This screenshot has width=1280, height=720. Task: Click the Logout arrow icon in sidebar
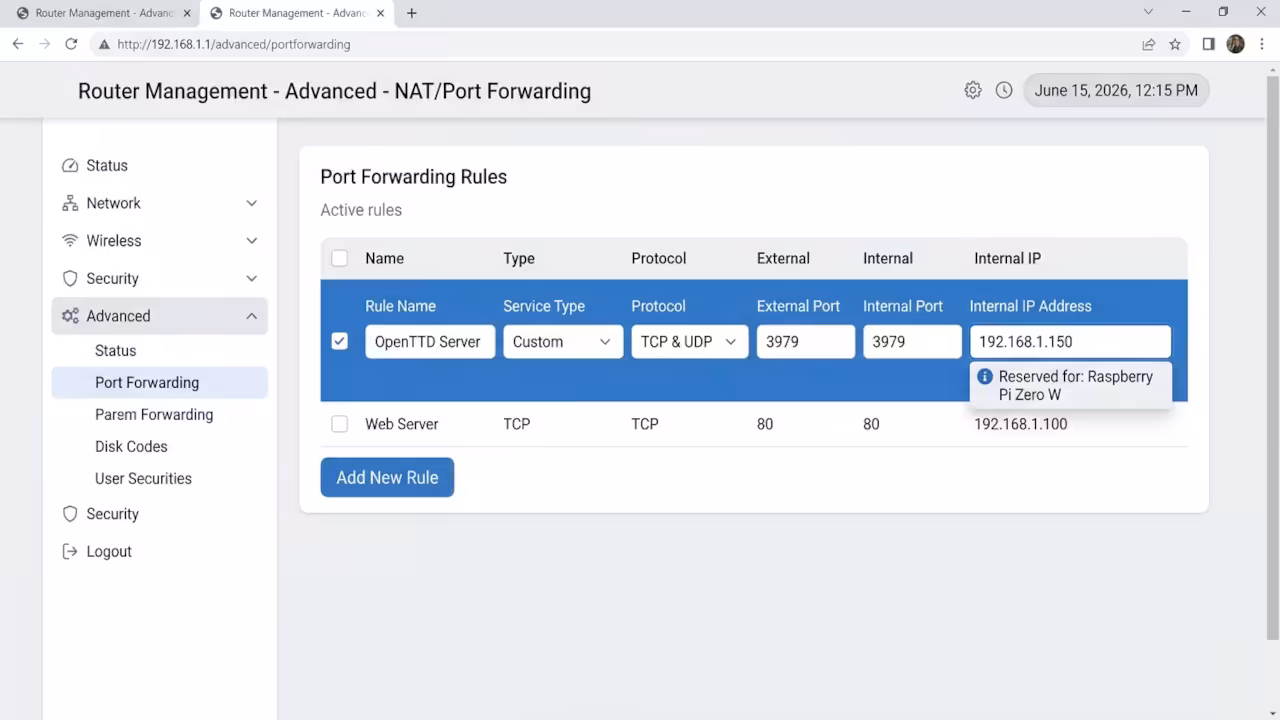pos(70,551)
